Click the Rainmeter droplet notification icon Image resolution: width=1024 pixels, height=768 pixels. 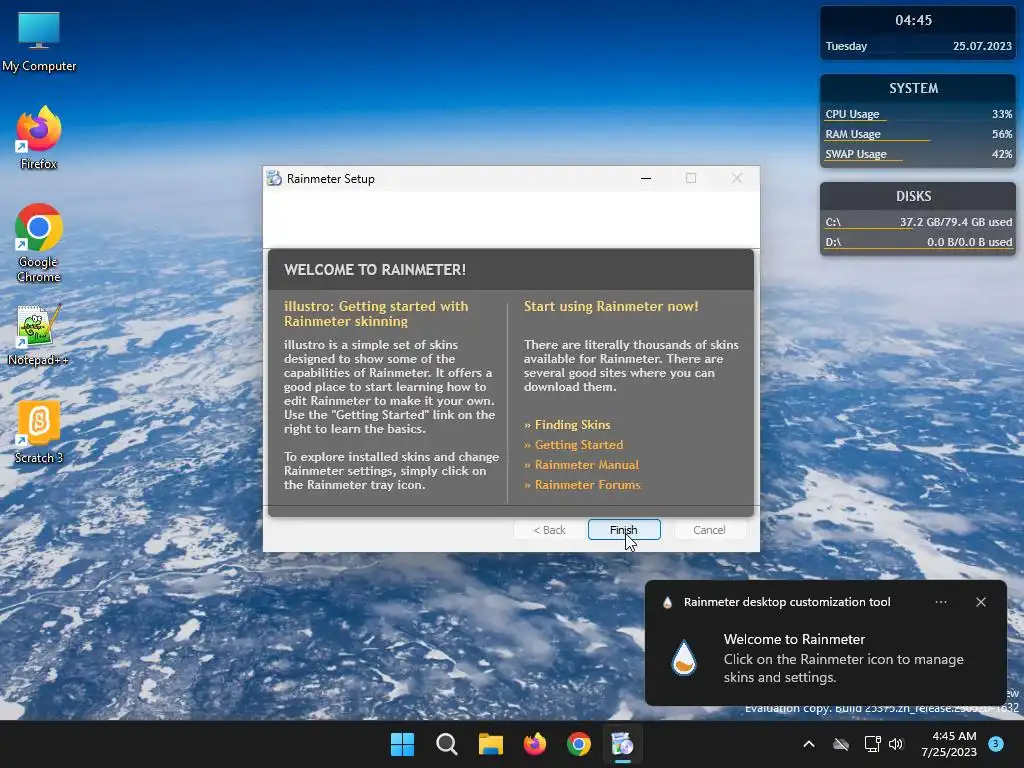click(x=684, y=658)
